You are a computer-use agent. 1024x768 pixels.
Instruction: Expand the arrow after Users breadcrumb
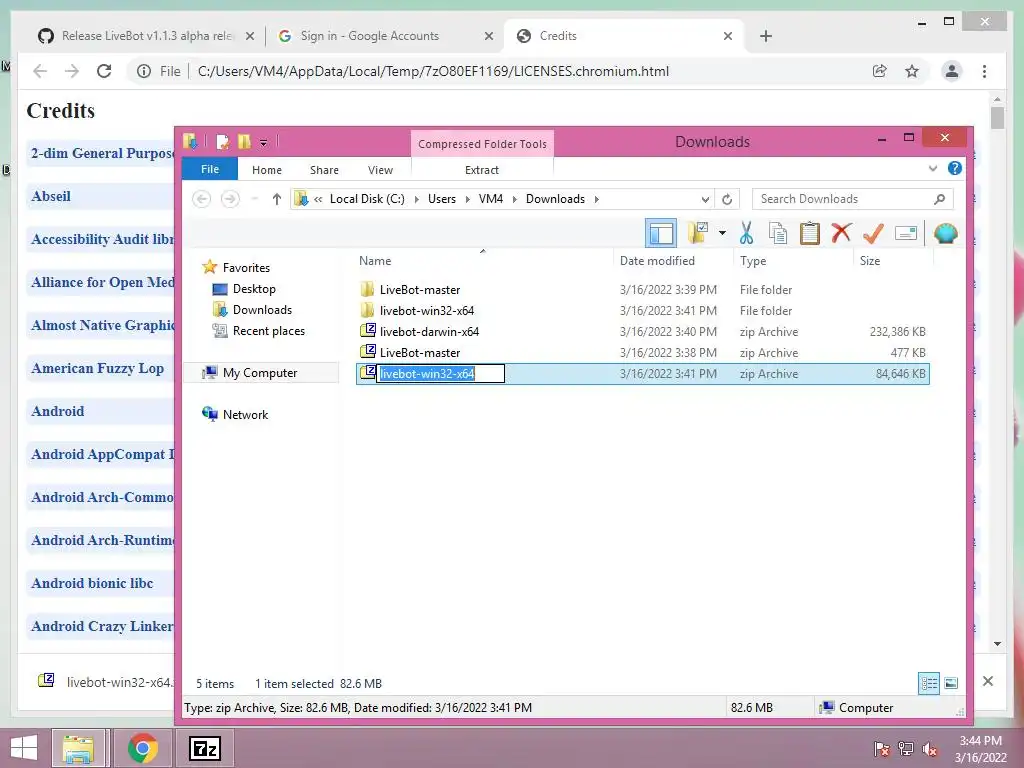click(468, 199)
